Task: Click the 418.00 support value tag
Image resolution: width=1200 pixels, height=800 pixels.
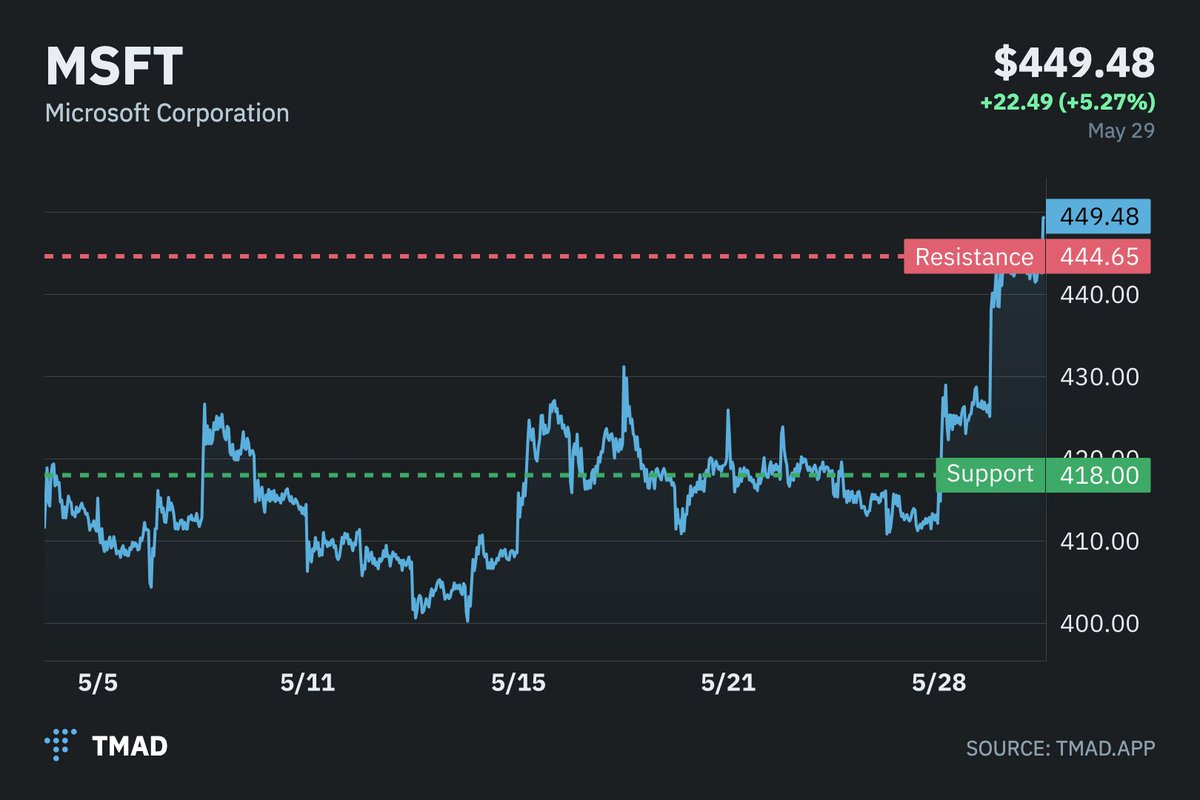Action: (x=1098, y=475)
